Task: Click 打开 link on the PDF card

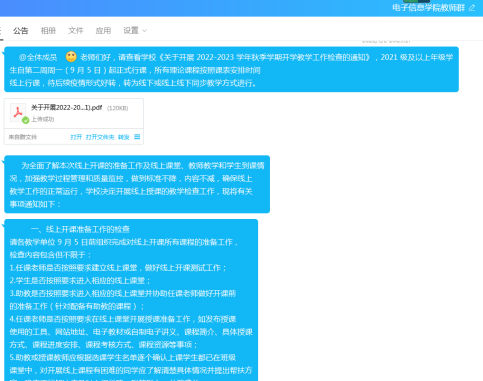Action: (x=76, y=137)
